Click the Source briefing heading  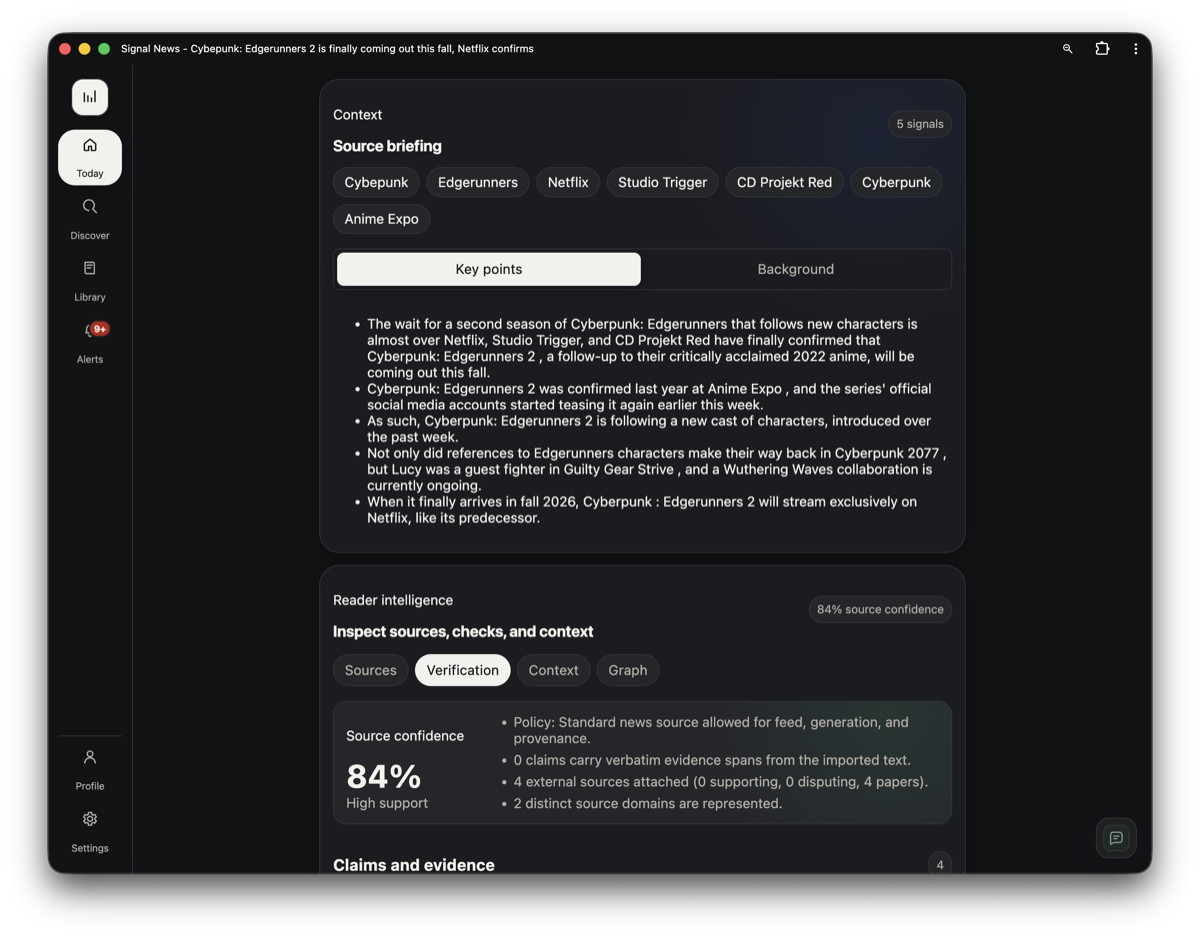point(387,146)
